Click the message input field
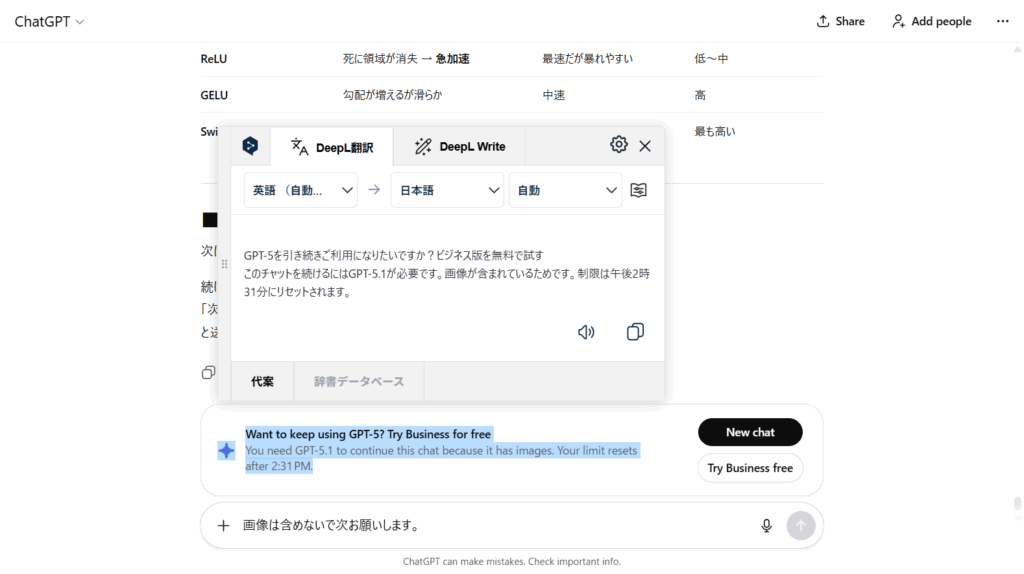The width and height of the screenshot is (1024, 574). (x=490, y=525)
